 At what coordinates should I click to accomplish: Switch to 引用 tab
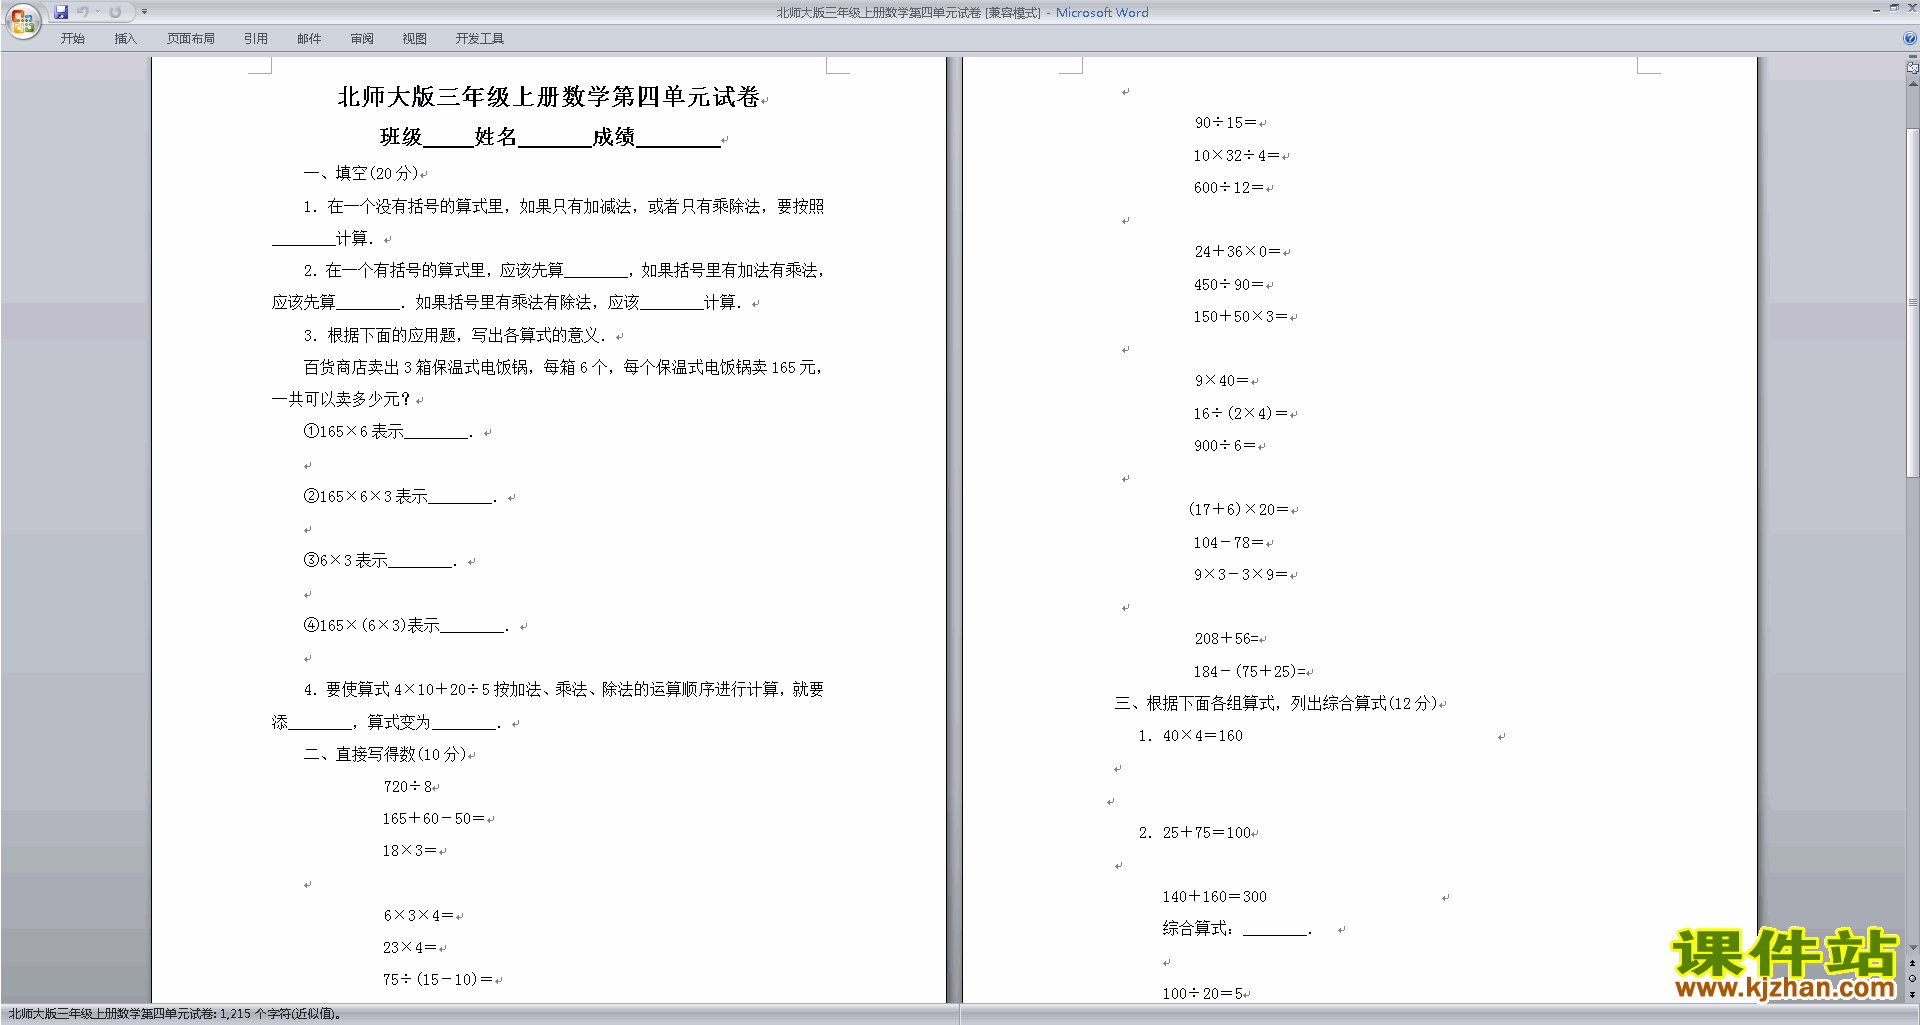pyautogui.click(x=256, y=39)
